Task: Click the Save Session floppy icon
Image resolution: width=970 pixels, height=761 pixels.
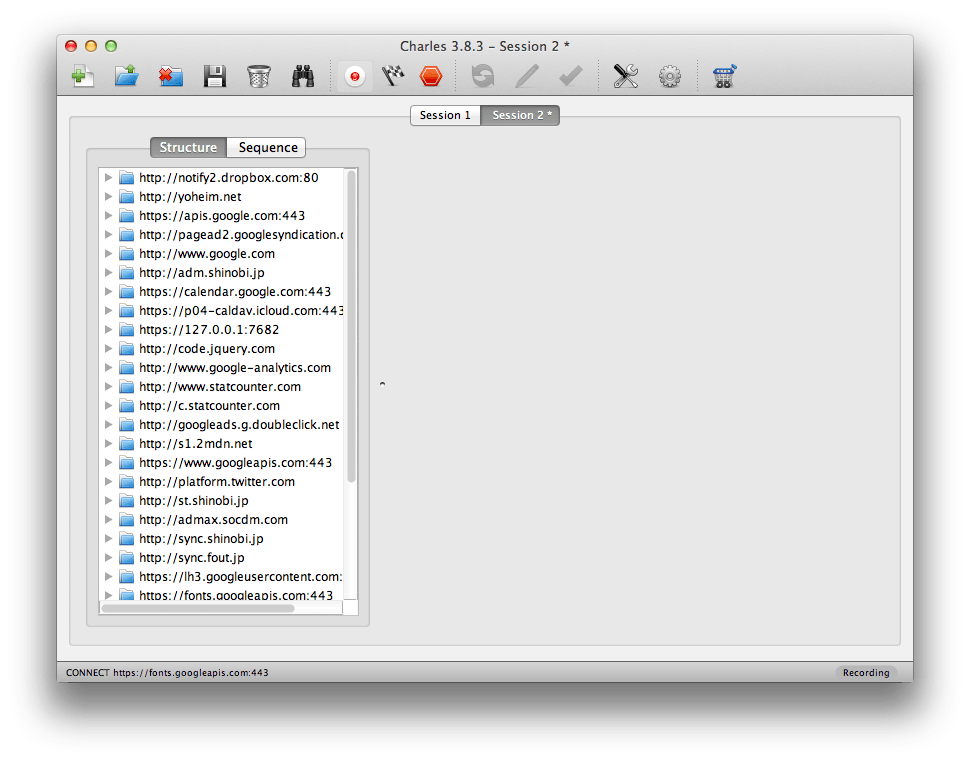Action: coord(215,76)
